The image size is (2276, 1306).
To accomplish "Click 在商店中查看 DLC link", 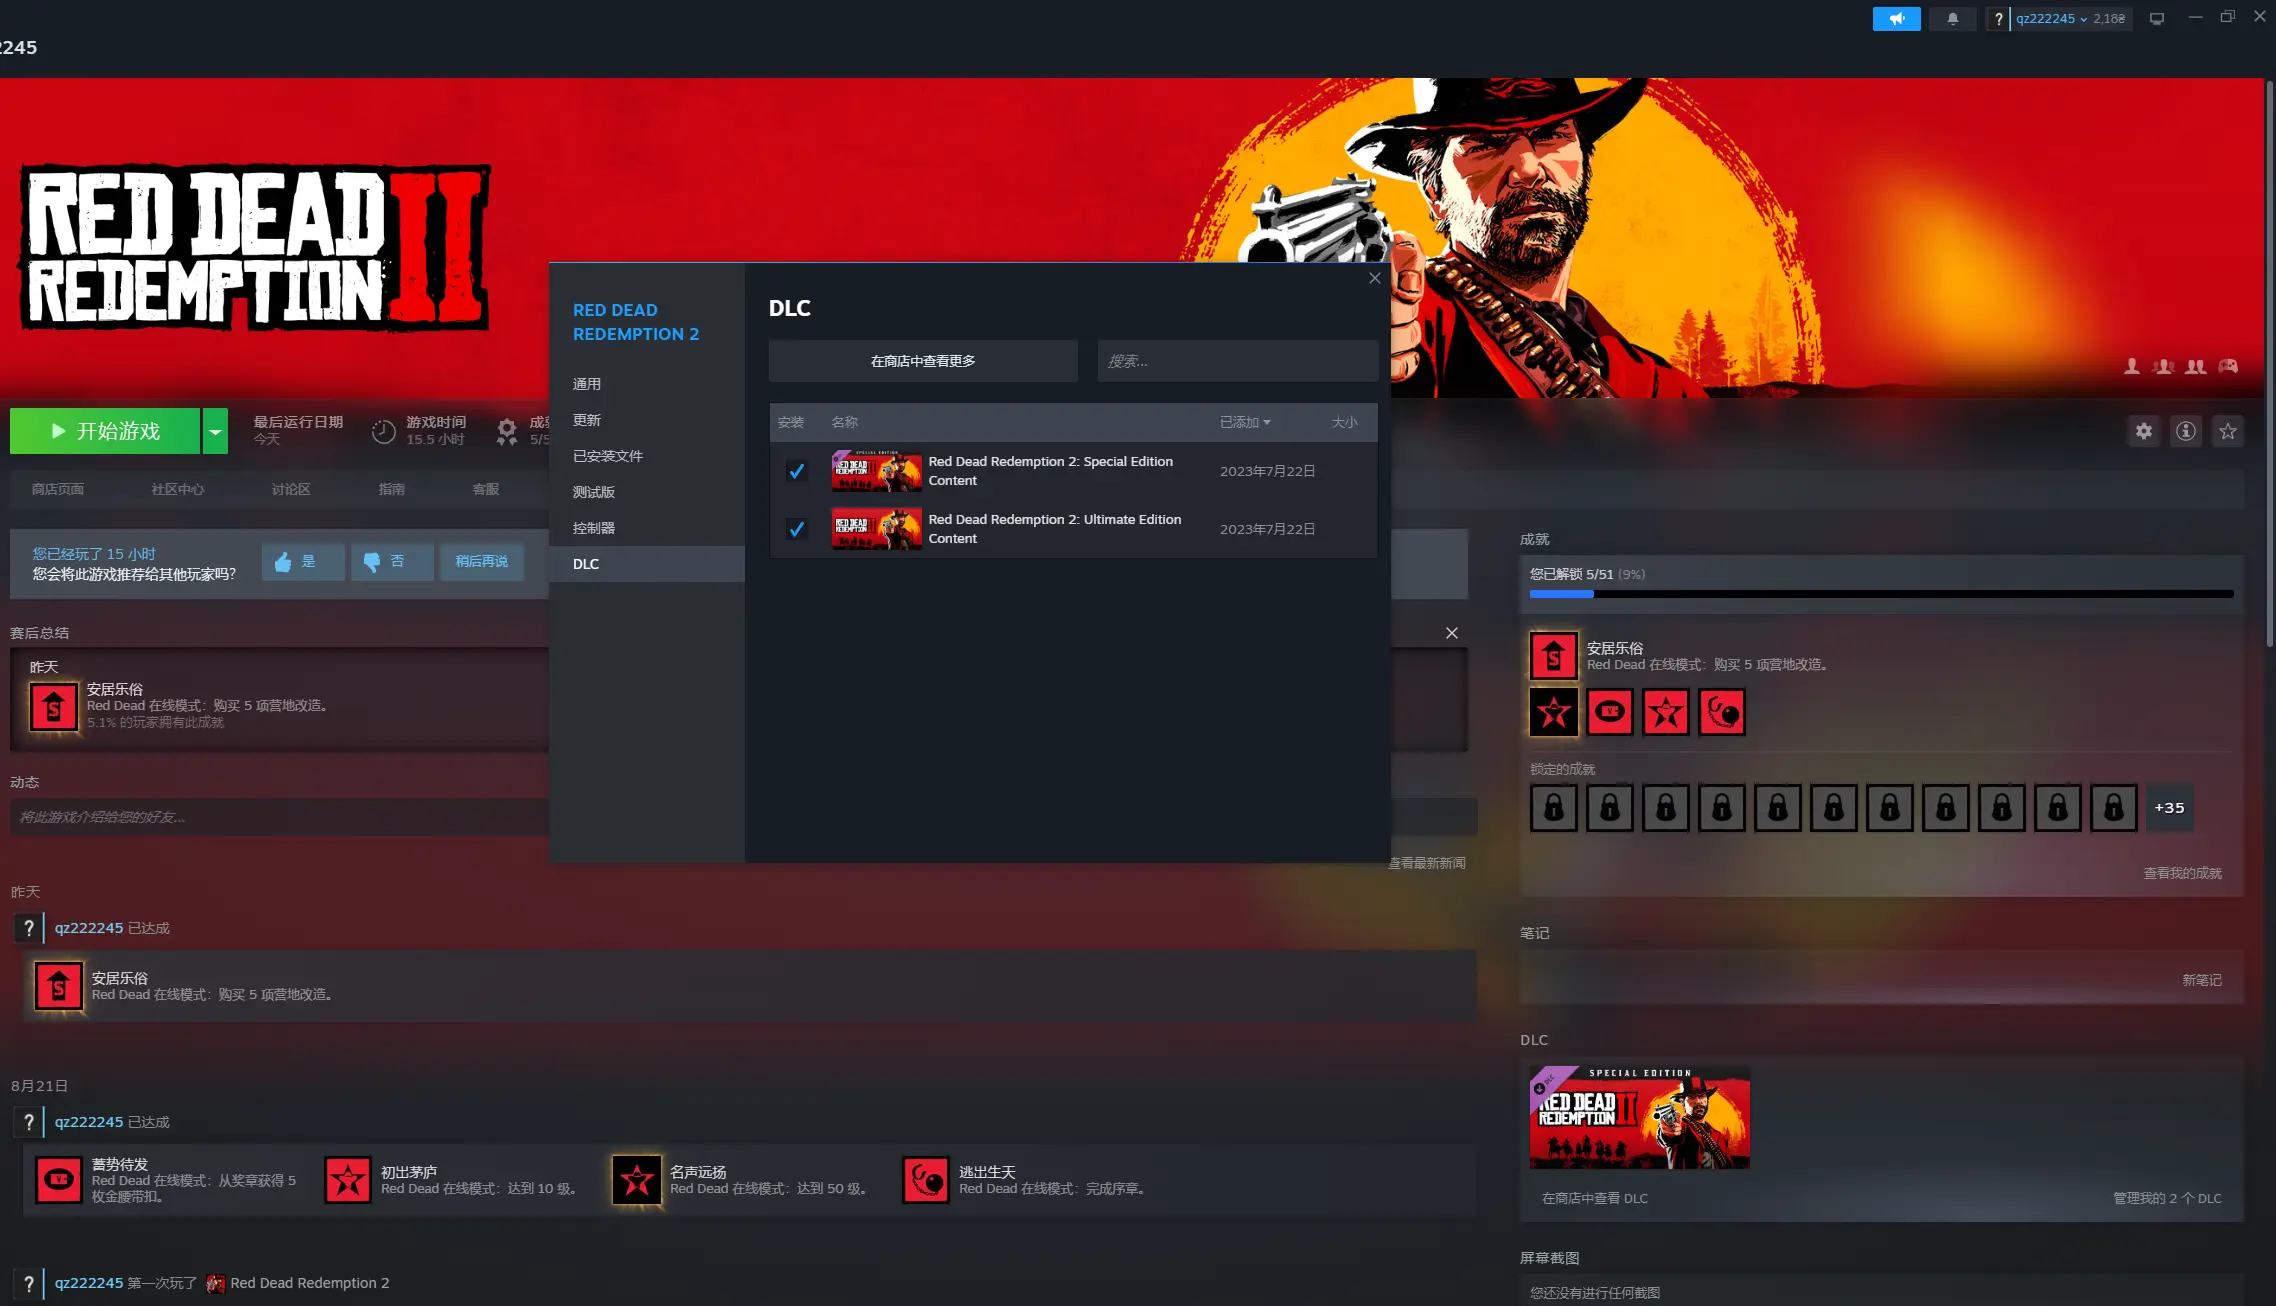I will click(1594, 1198).
